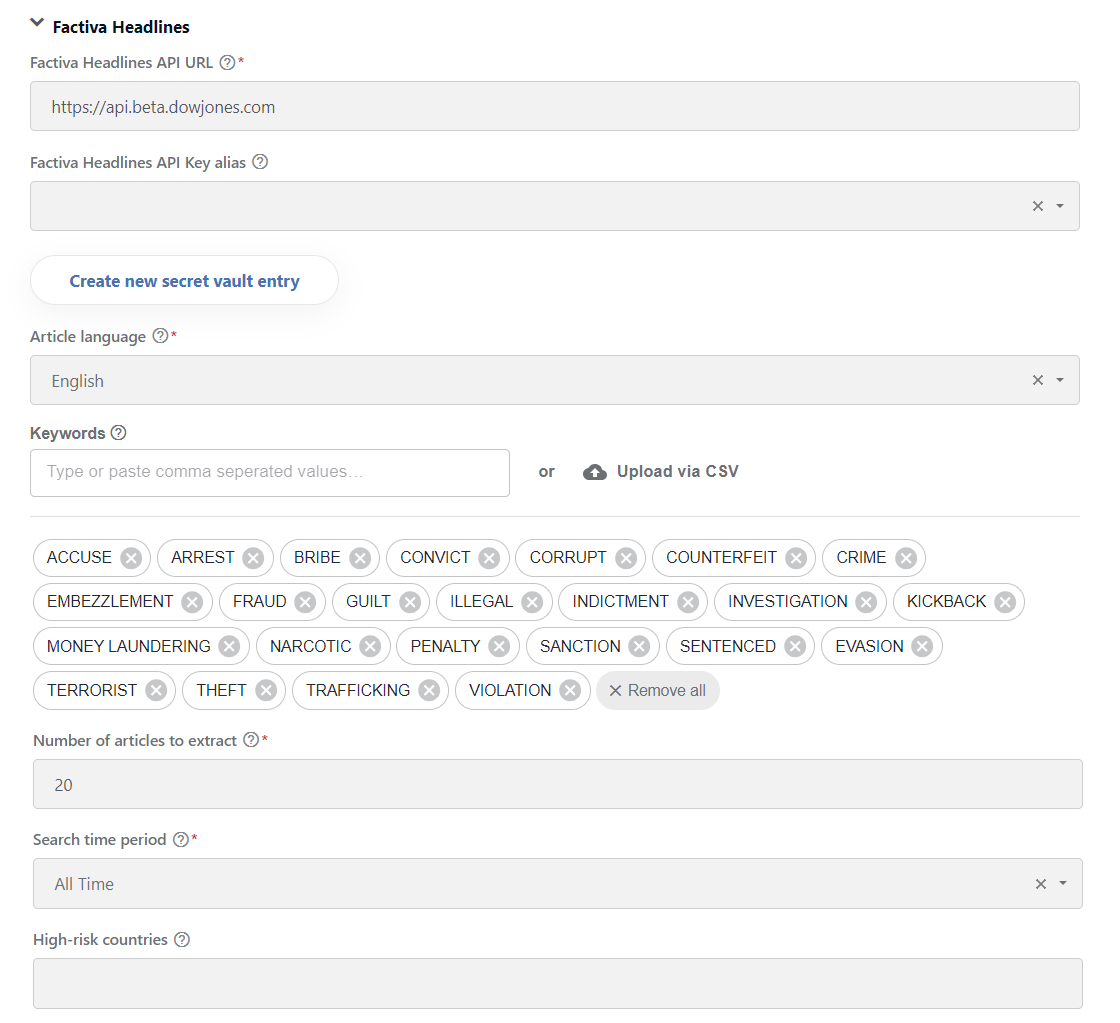Click the High-risk countries help icon
The image size is (1120, 1023).
point(182,939)
